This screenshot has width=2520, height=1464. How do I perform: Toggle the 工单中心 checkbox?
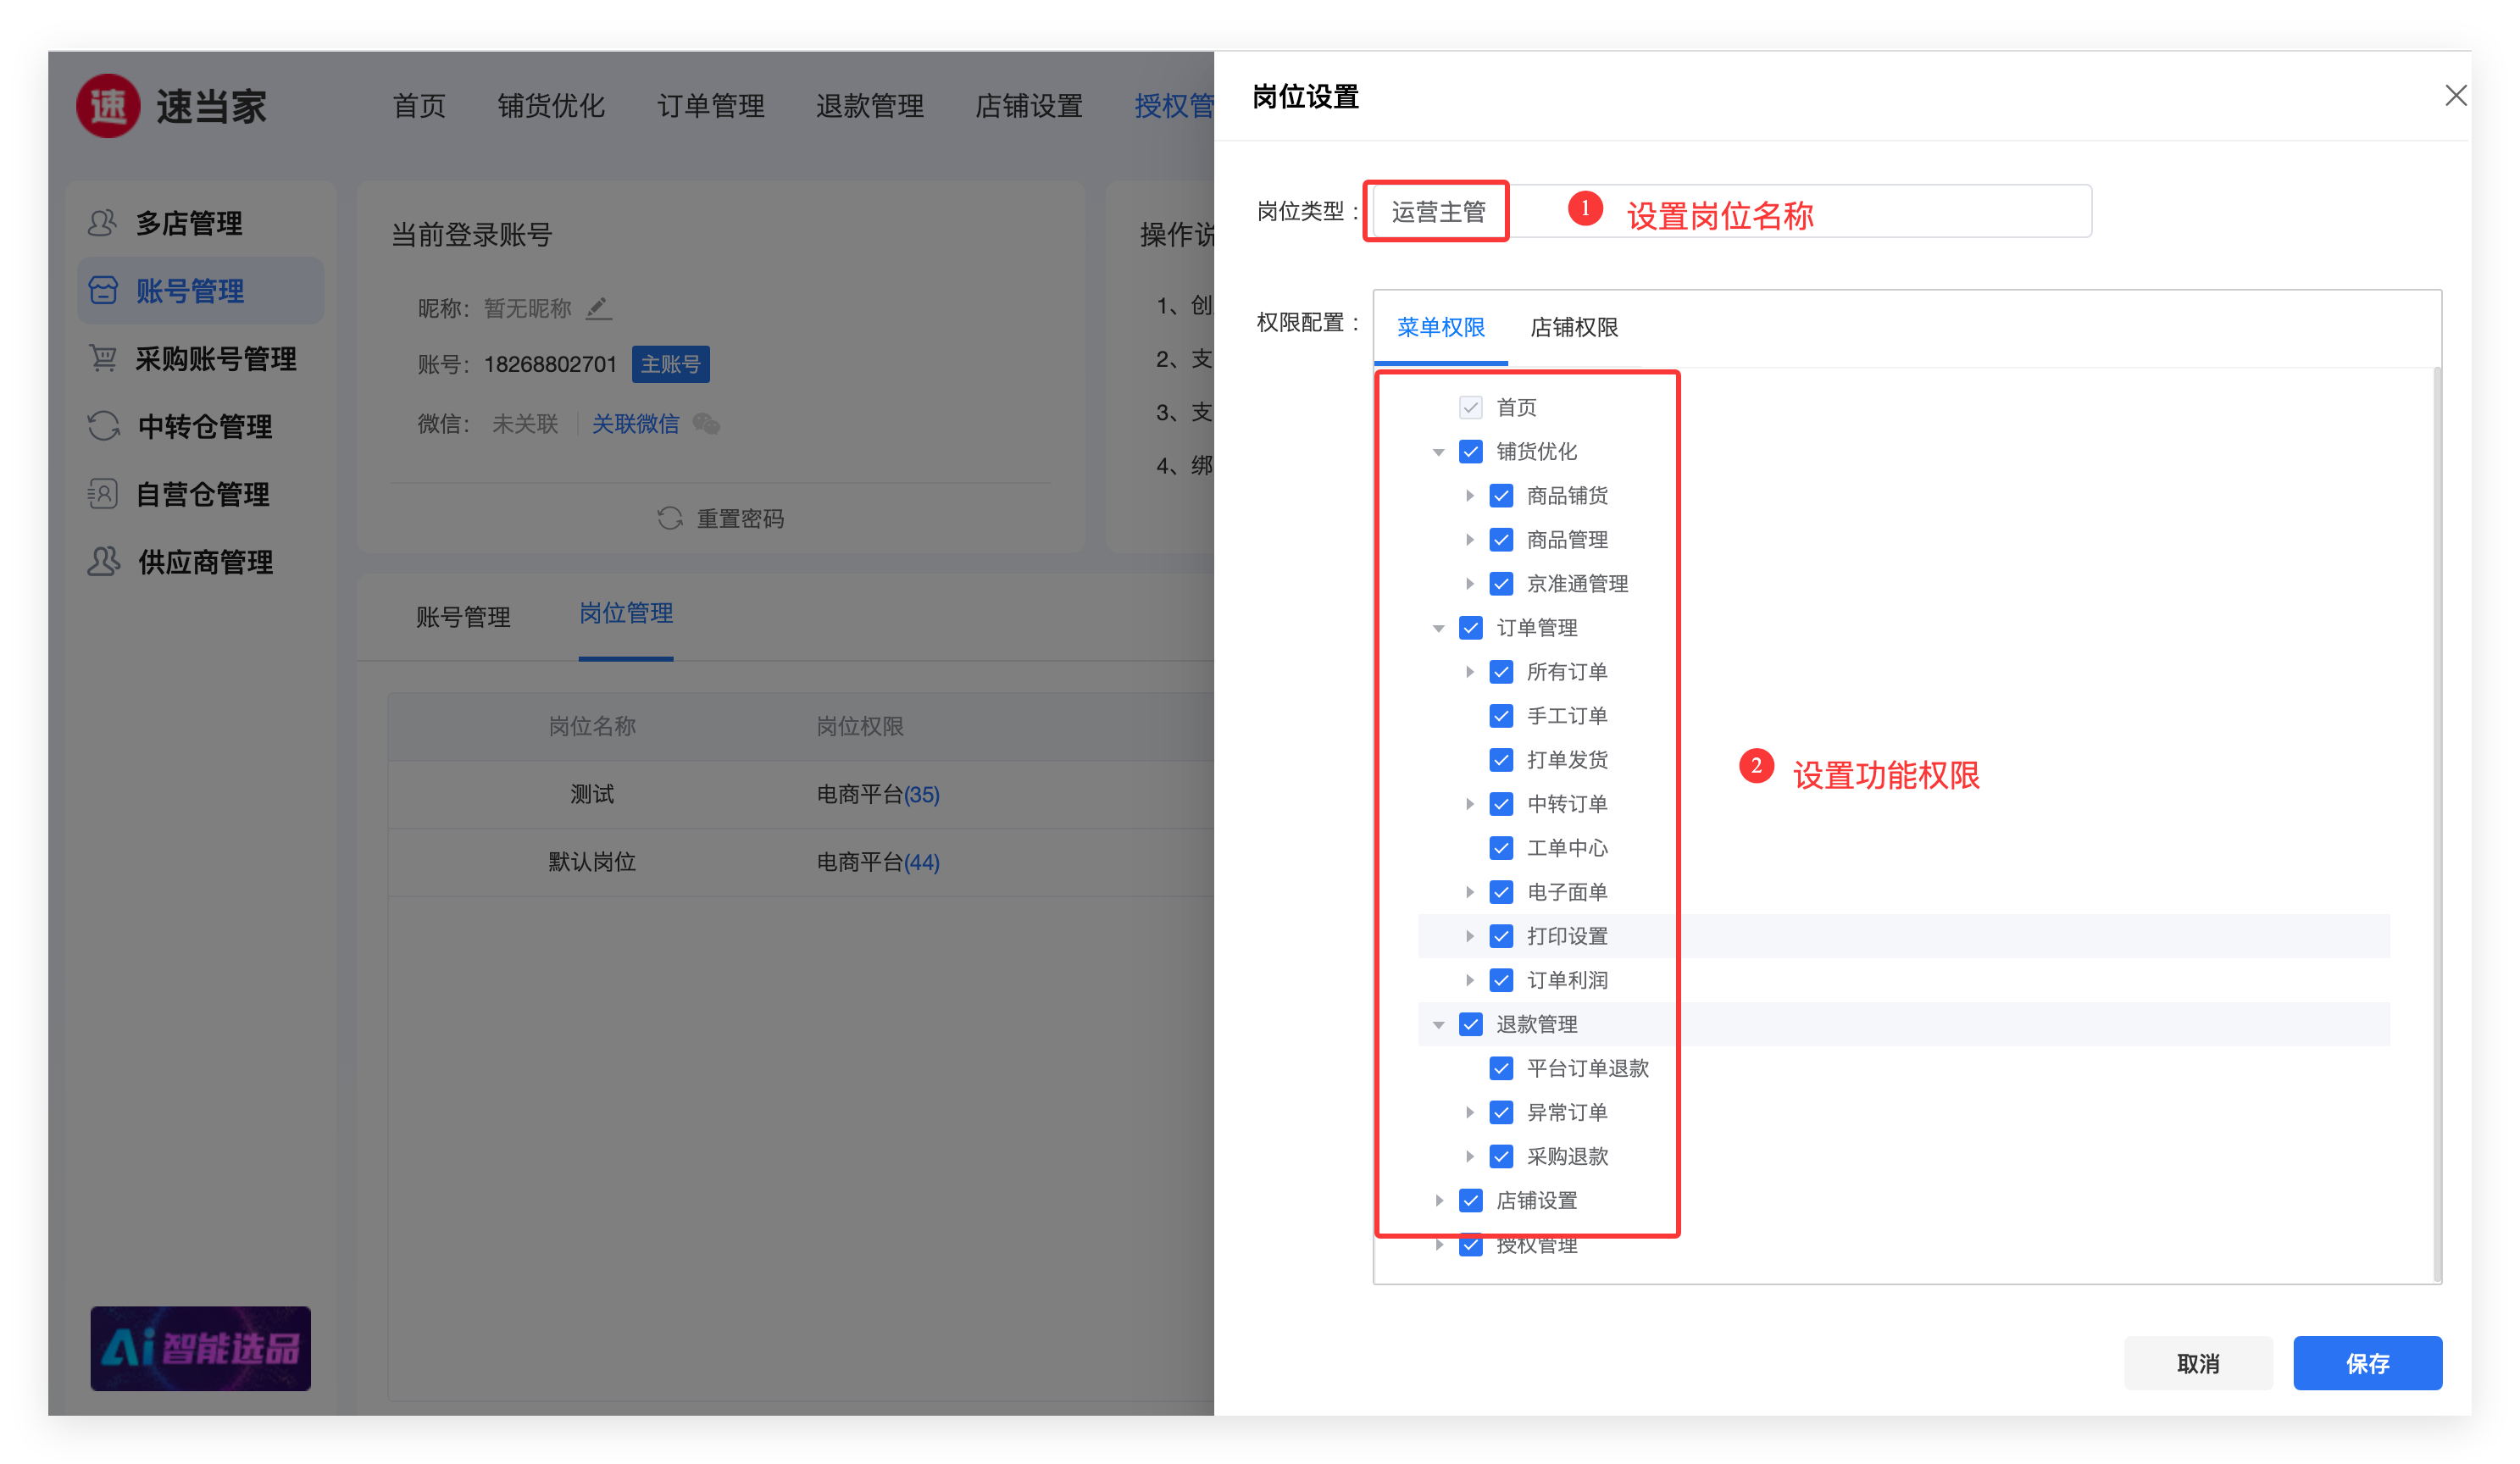click(x=1501, y=848)
